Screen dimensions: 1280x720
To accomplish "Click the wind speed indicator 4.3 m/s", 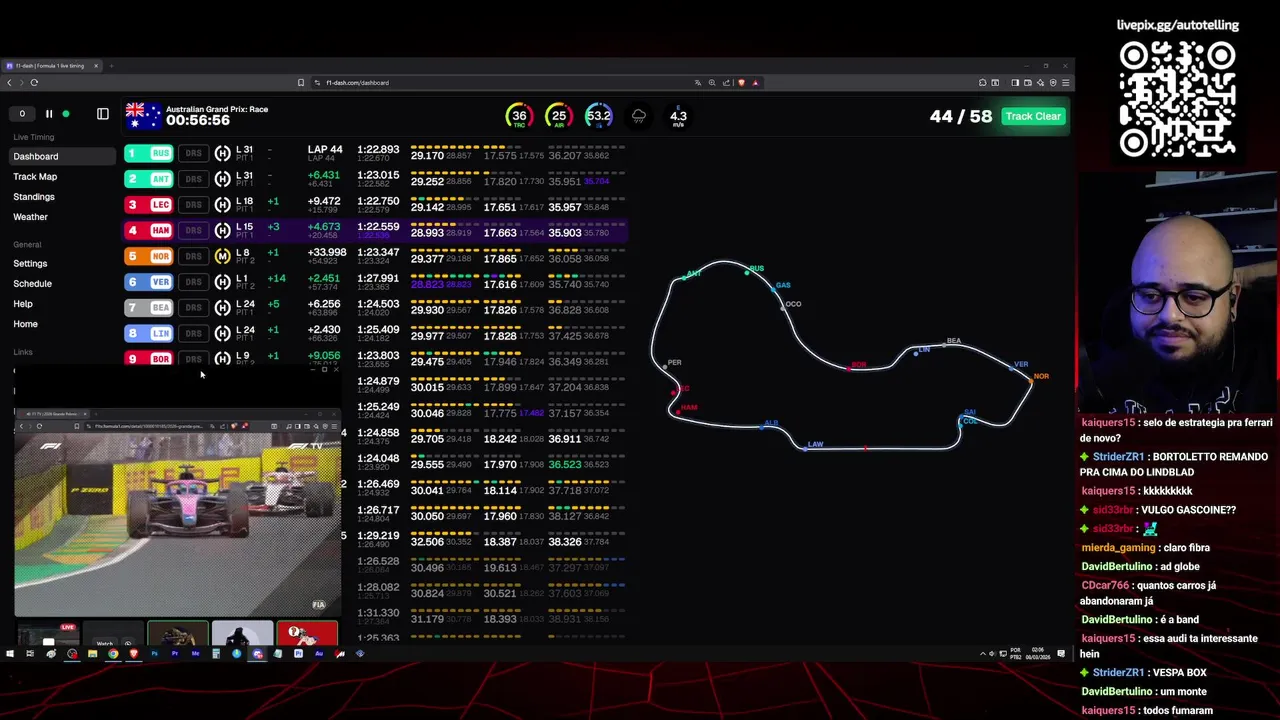I will (678, 116).
